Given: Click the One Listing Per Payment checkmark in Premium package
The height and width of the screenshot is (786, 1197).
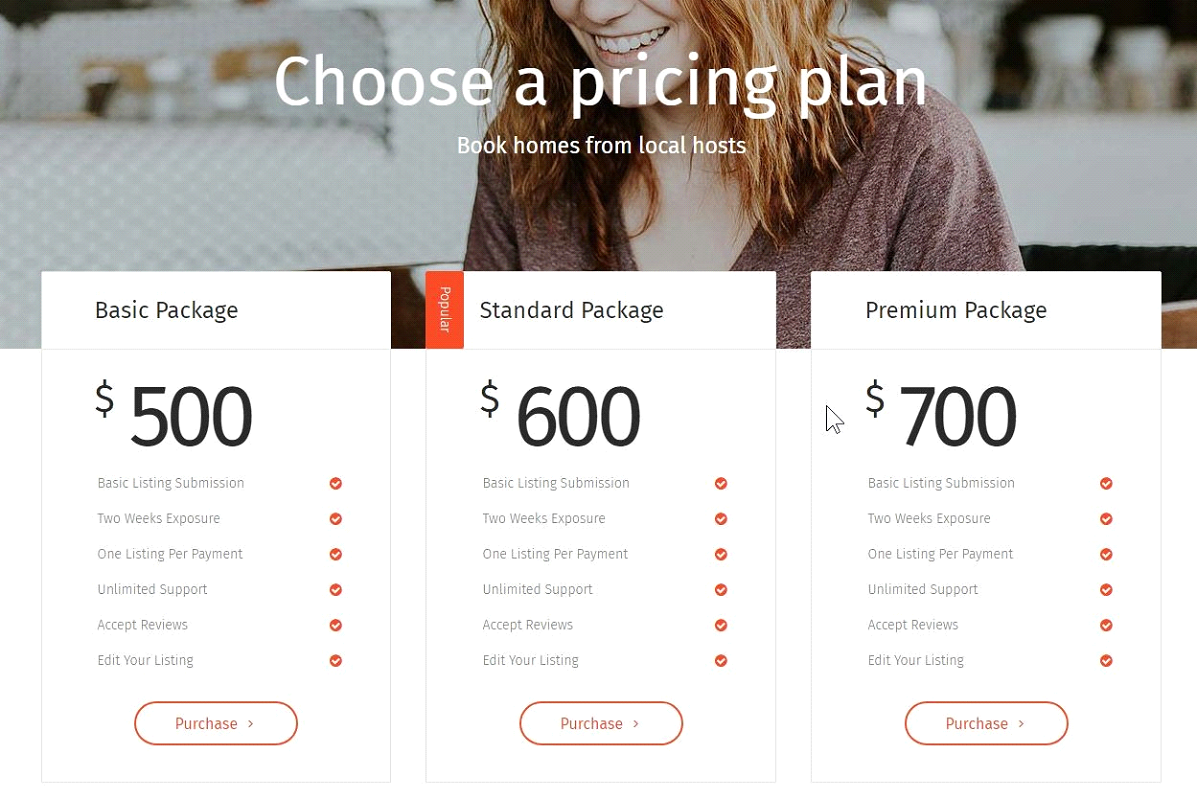Looking at the screenshot, I should click(1106, 554).
